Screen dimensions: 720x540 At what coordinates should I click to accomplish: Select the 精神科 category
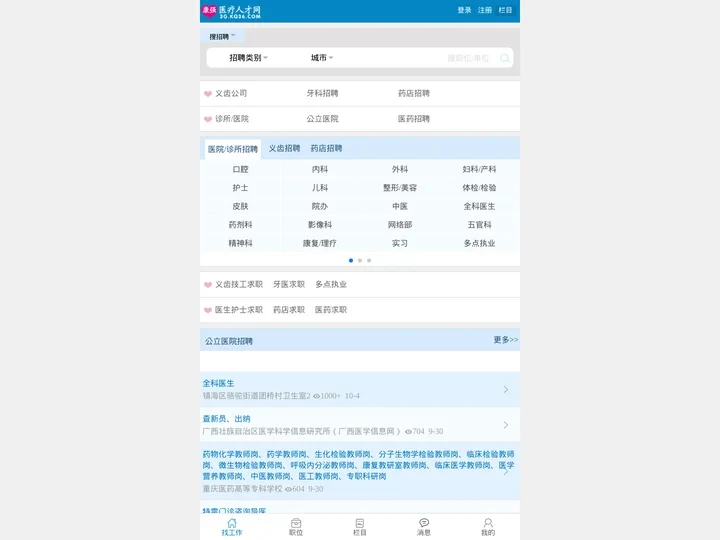coord(240,243)
